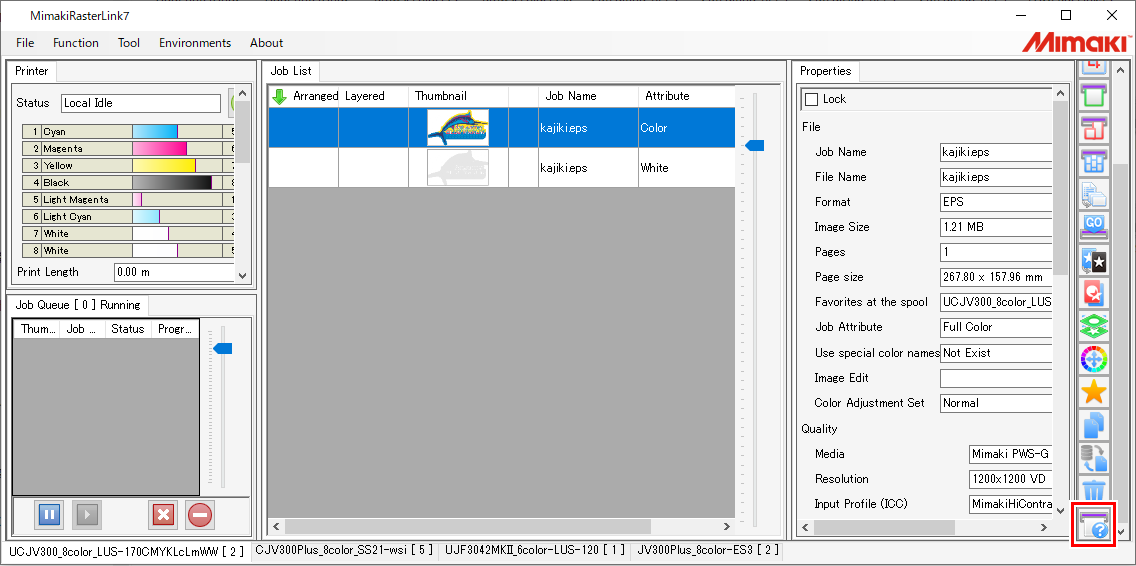Open the Environments menu
This screenshot has height=566, width=1136.
tap(195, 43)
